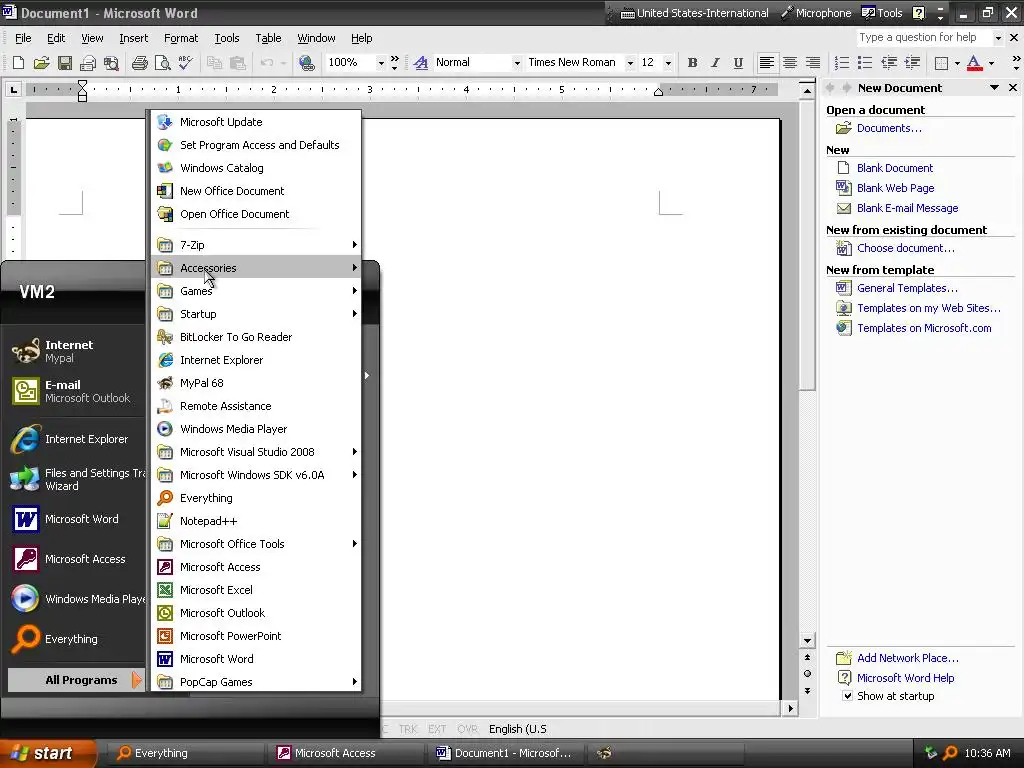
Task: Click the Microphone language bar button
Action: click(x=817, y=13)
